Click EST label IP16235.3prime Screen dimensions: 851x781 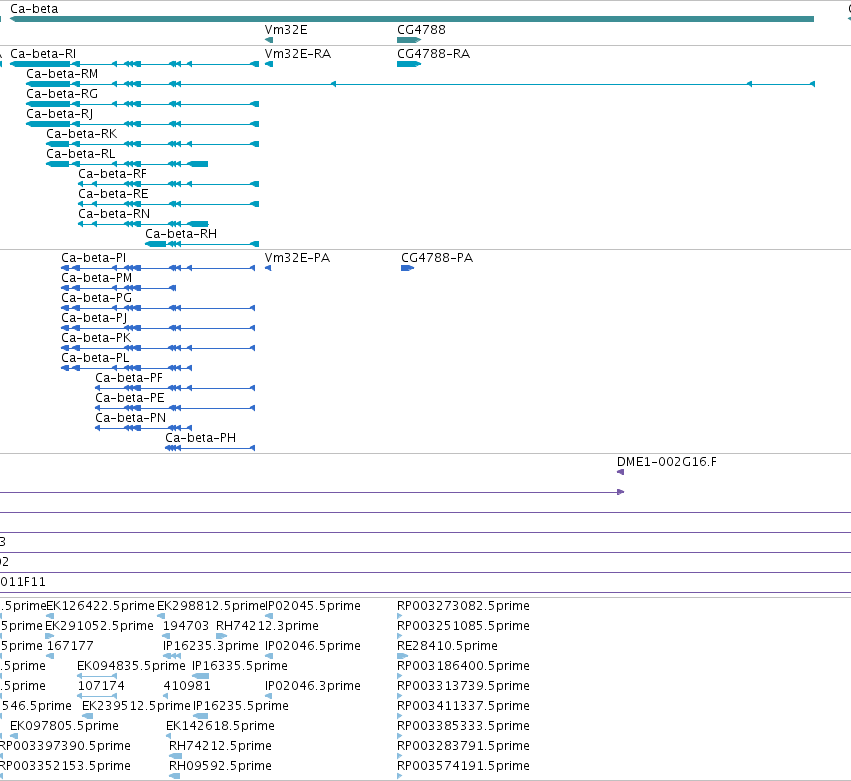211,646
